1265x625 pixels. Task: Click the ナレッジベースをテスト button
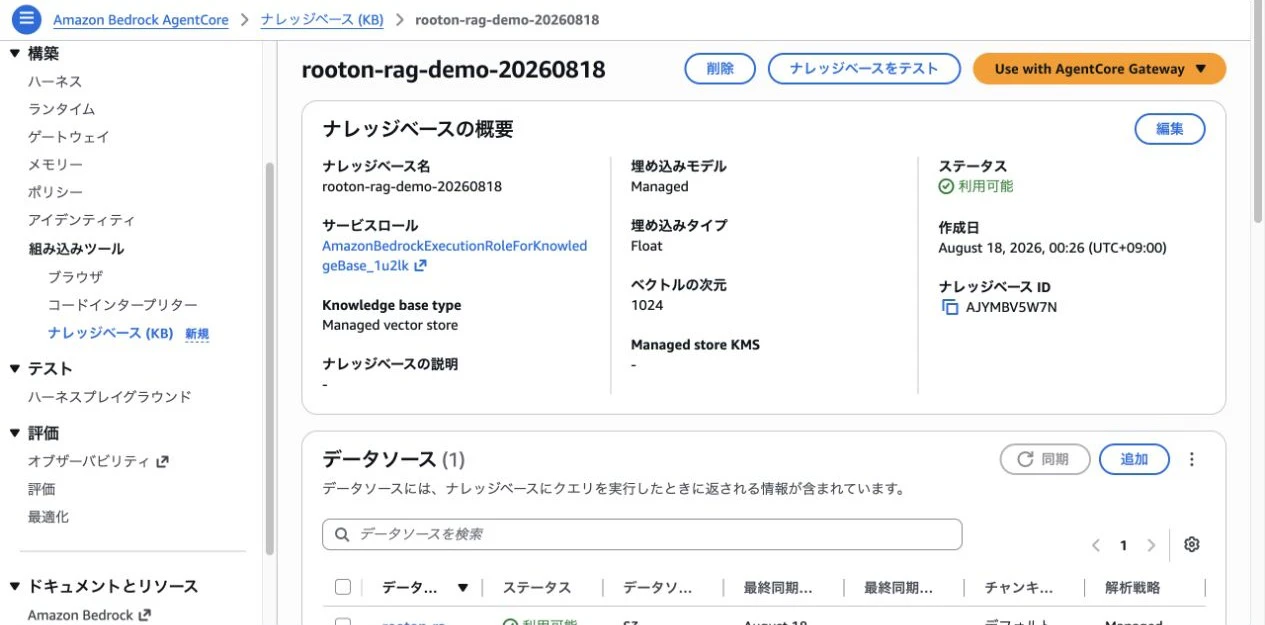pos(864,68)
